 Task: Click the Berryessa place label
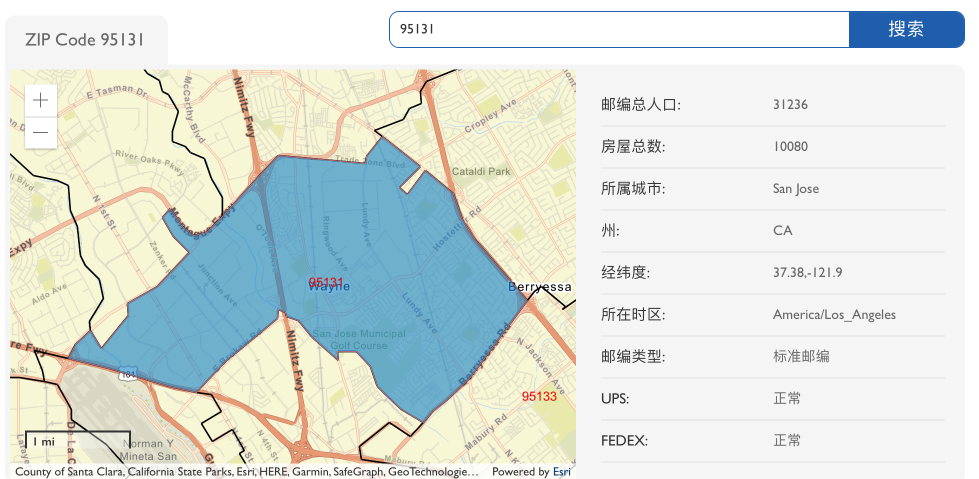click(x=539, y=287)
